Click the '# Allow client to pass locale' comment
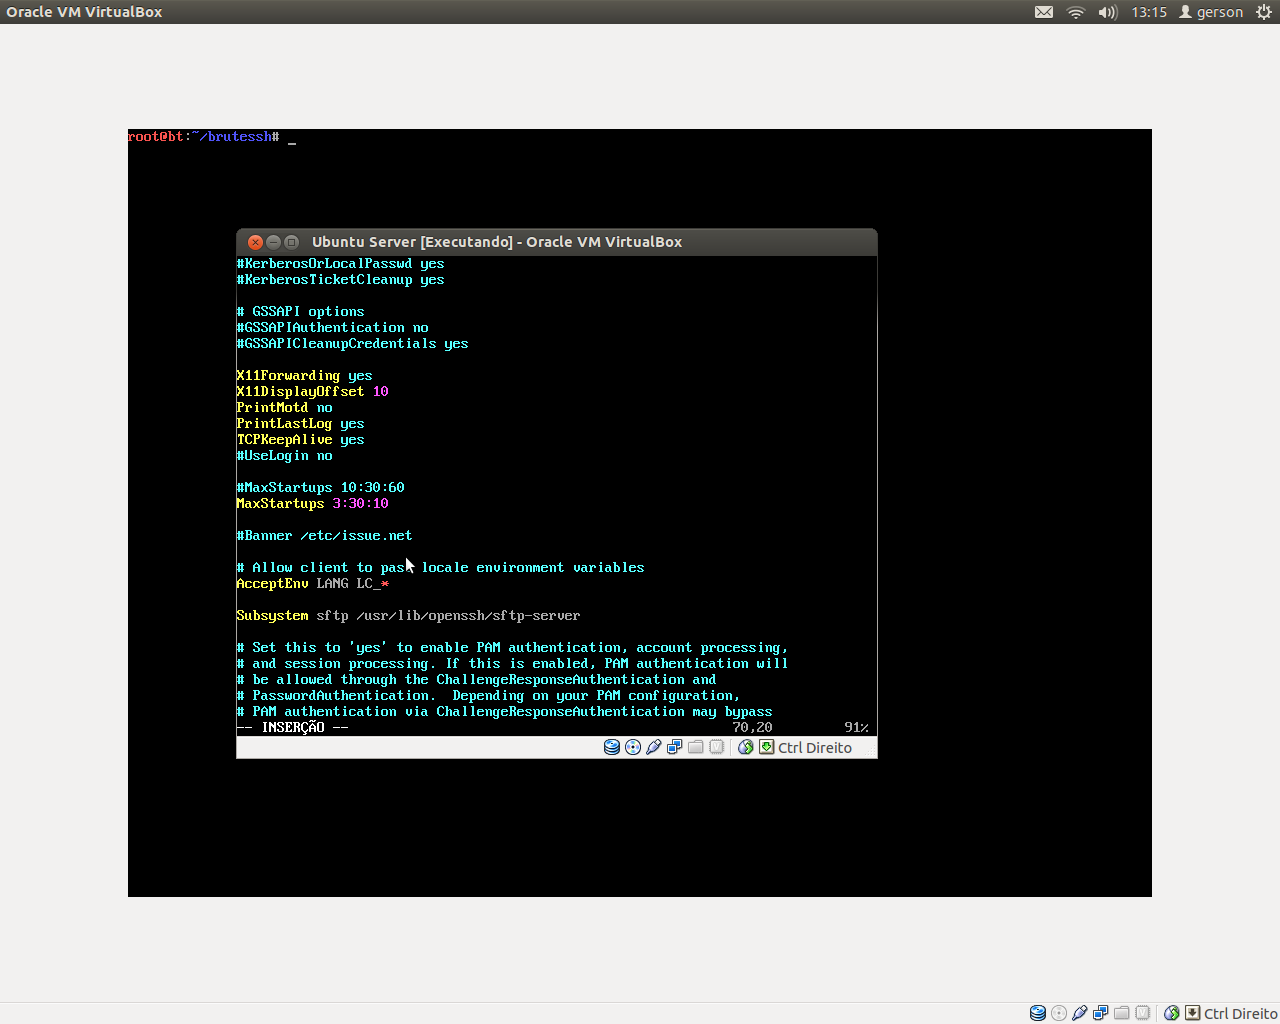Screen dimensions: 1280x1024 pyautogui.click(x=440, y=568)
